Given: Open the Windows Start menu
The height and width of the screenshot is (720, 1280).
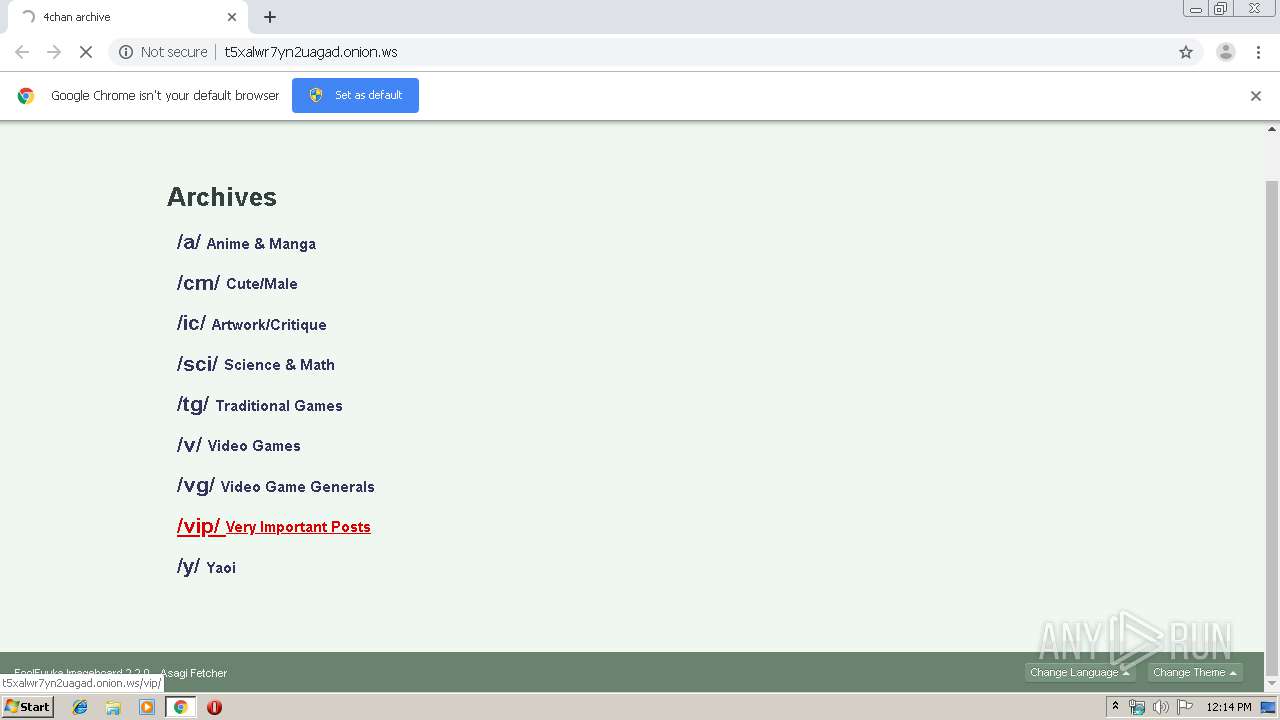Looking at the screenshot, I should tap(27, 706).
